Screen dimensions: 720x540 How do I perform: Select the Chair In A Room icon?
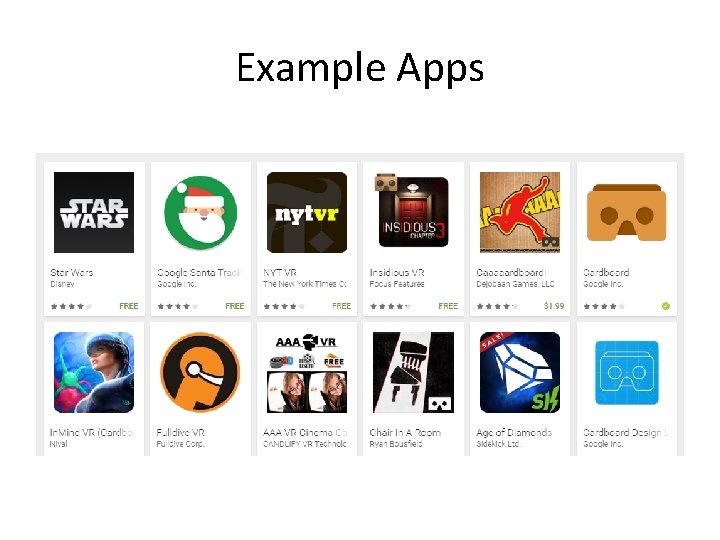pos(413,372)
